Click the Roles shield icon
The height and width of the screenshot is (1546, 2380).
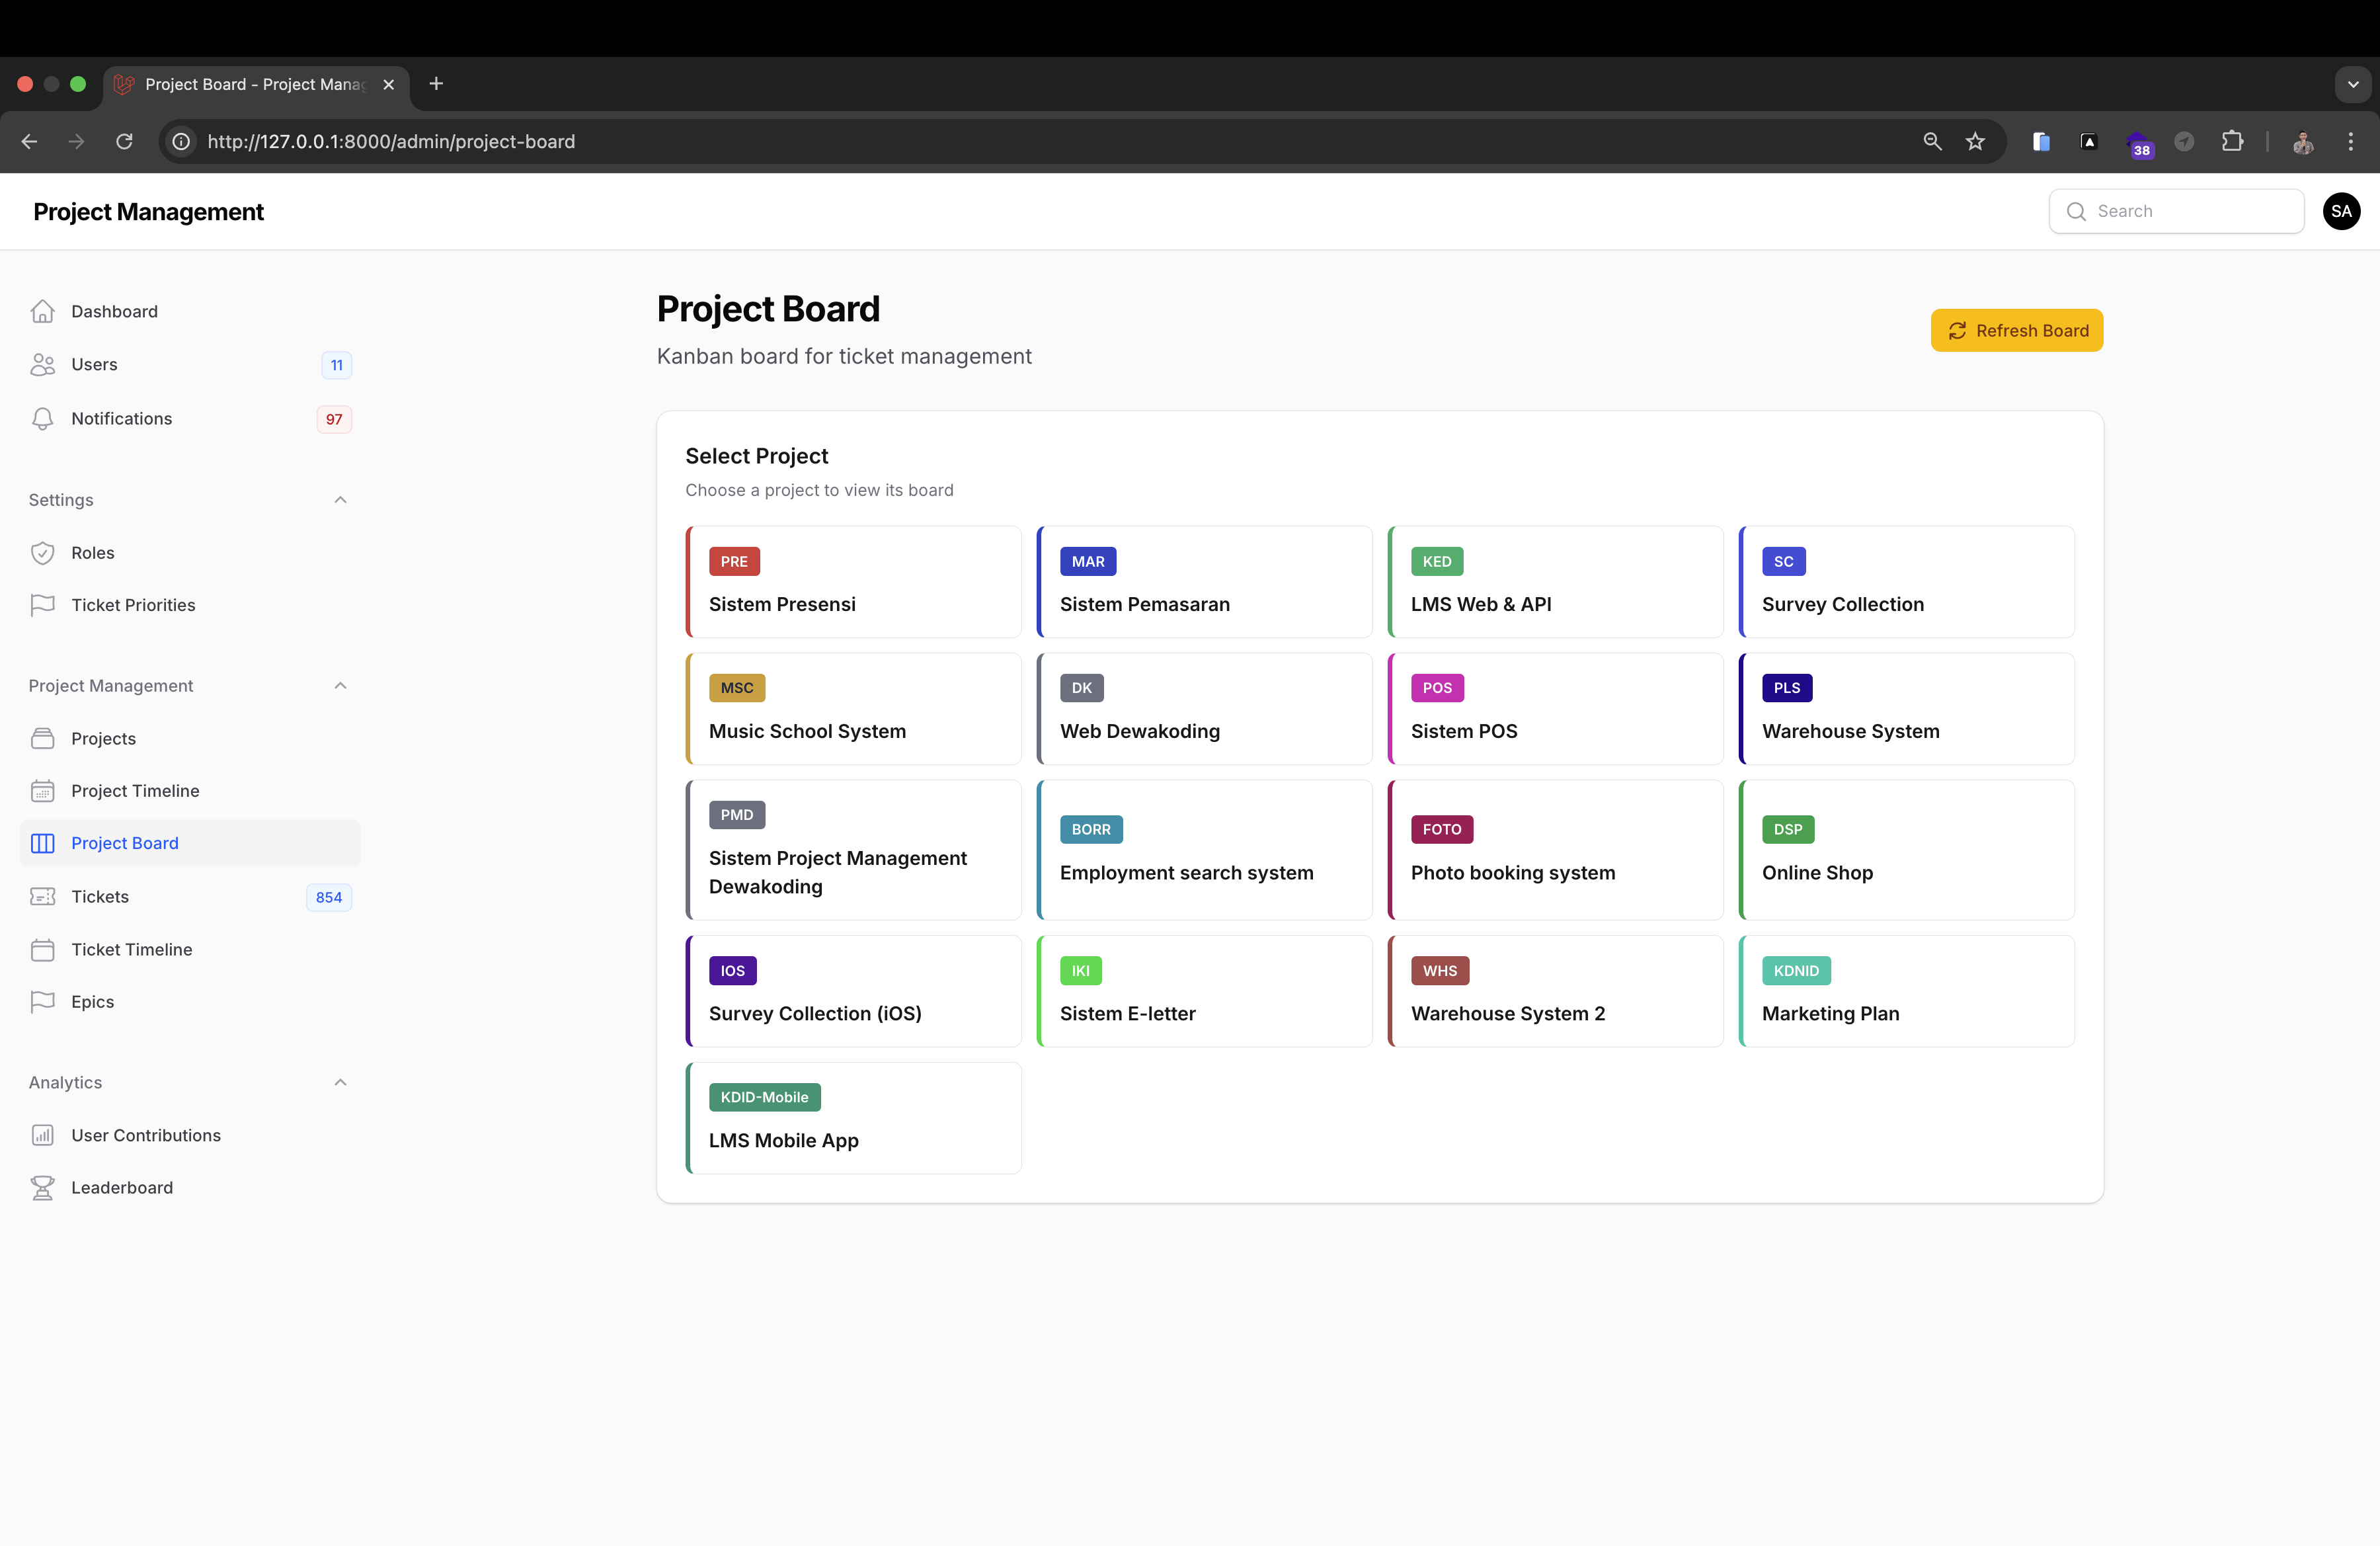[x=42, y=553]
